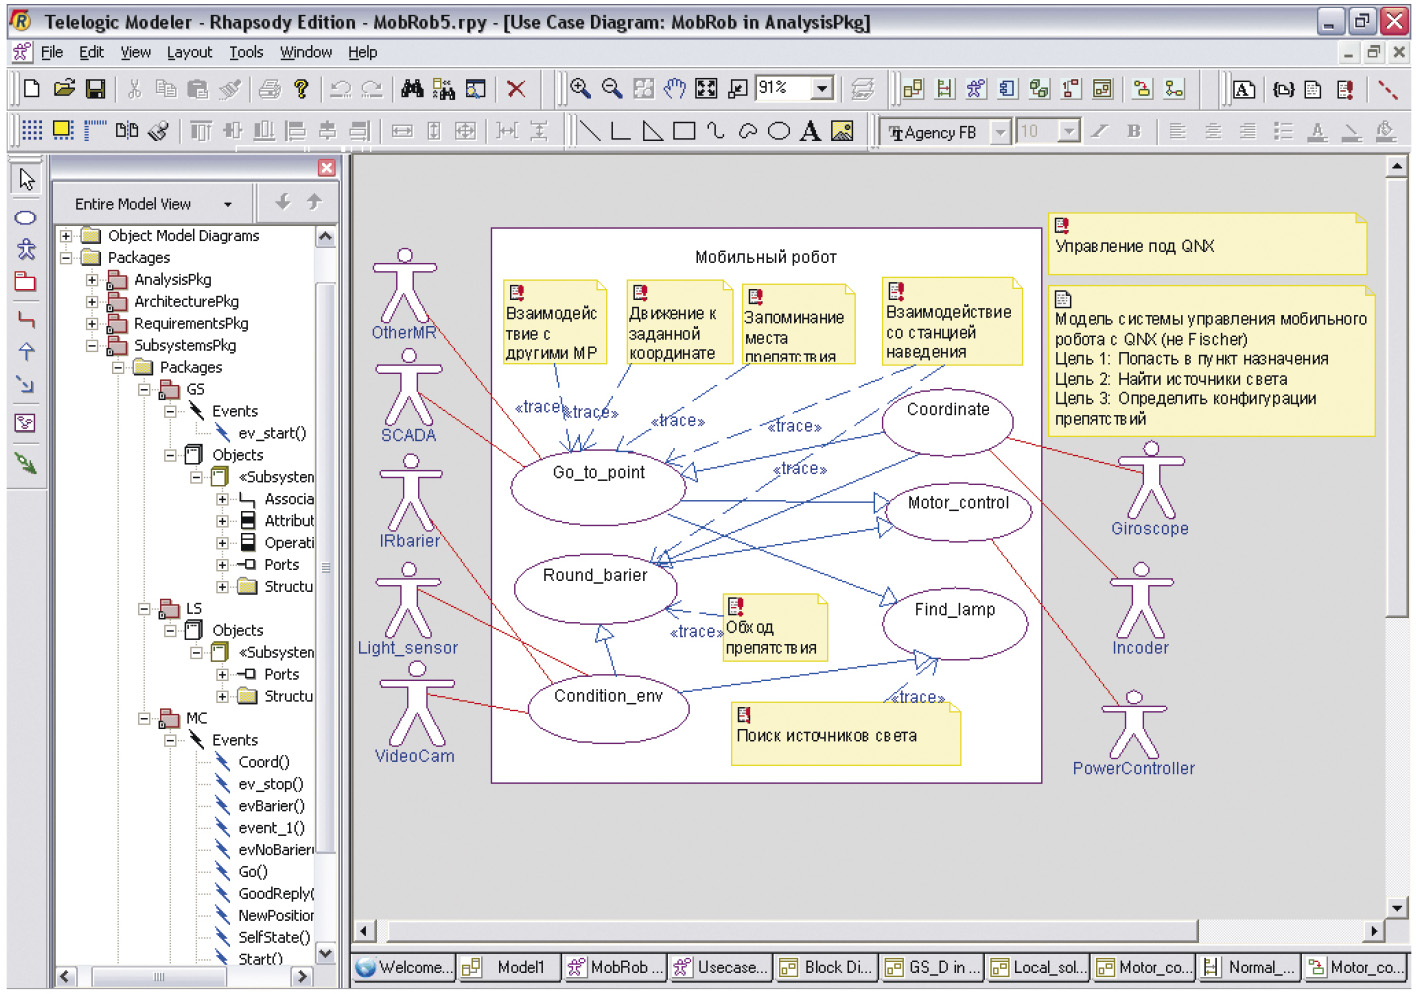Select ev_start() in the browser tree
The image size is (1416, 994).
272,434
